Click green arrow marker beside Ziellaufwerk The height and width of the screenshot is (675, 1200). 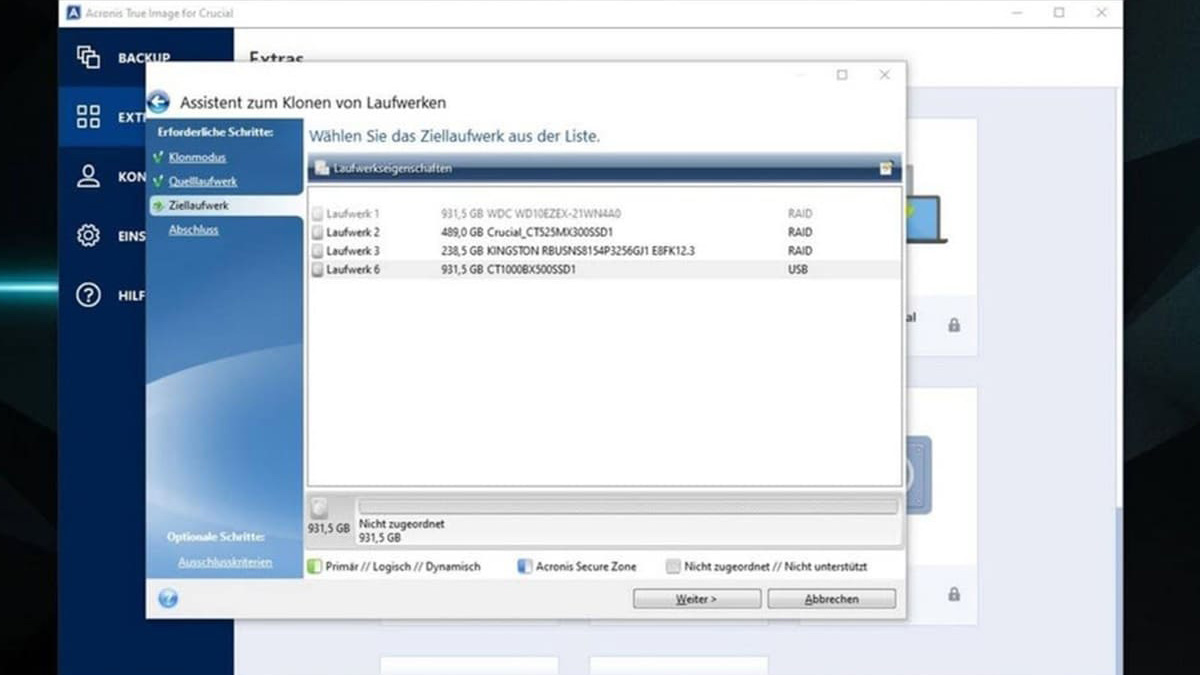158,206
